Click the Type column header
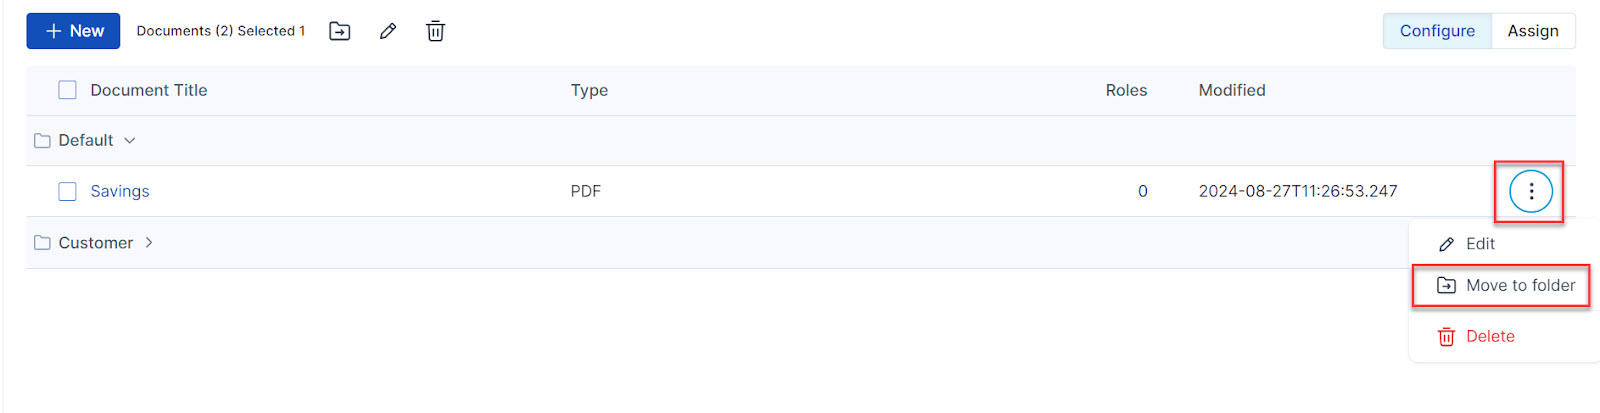The height and width of the screenshot is (413, 1600). (589, 90)
